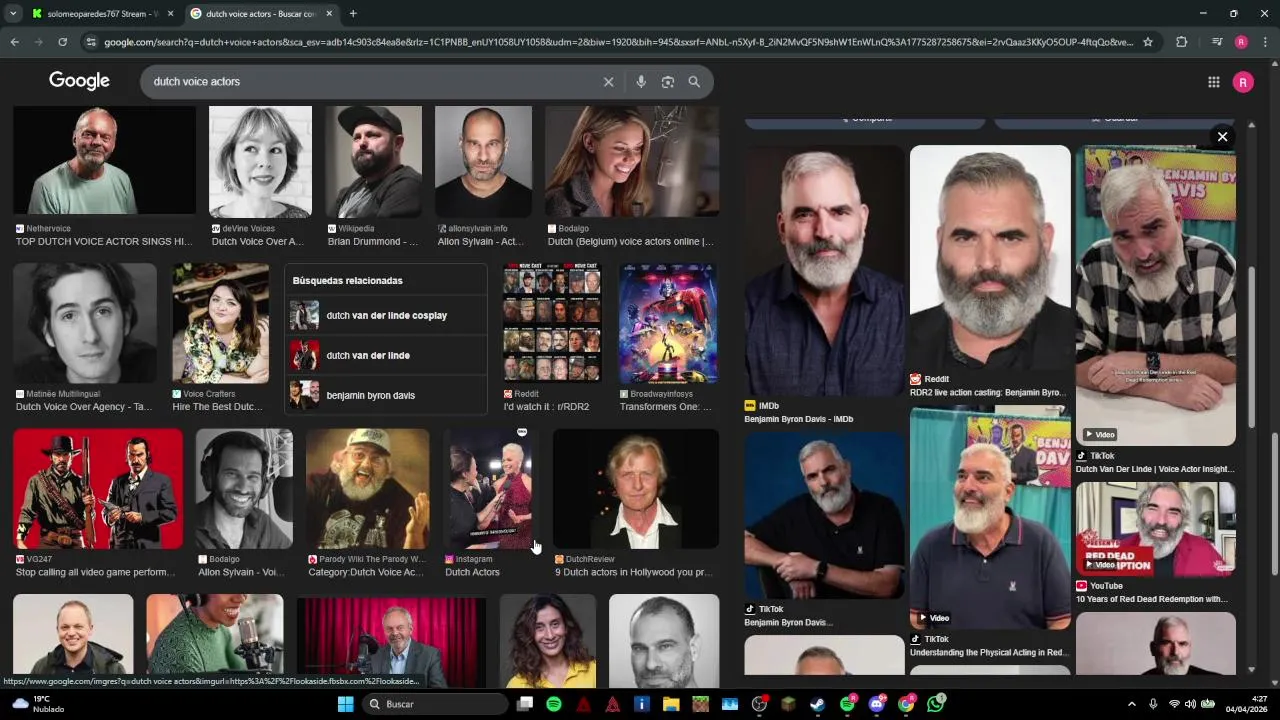Open Reddit RDR2 live action casting image

coord(990,257)
